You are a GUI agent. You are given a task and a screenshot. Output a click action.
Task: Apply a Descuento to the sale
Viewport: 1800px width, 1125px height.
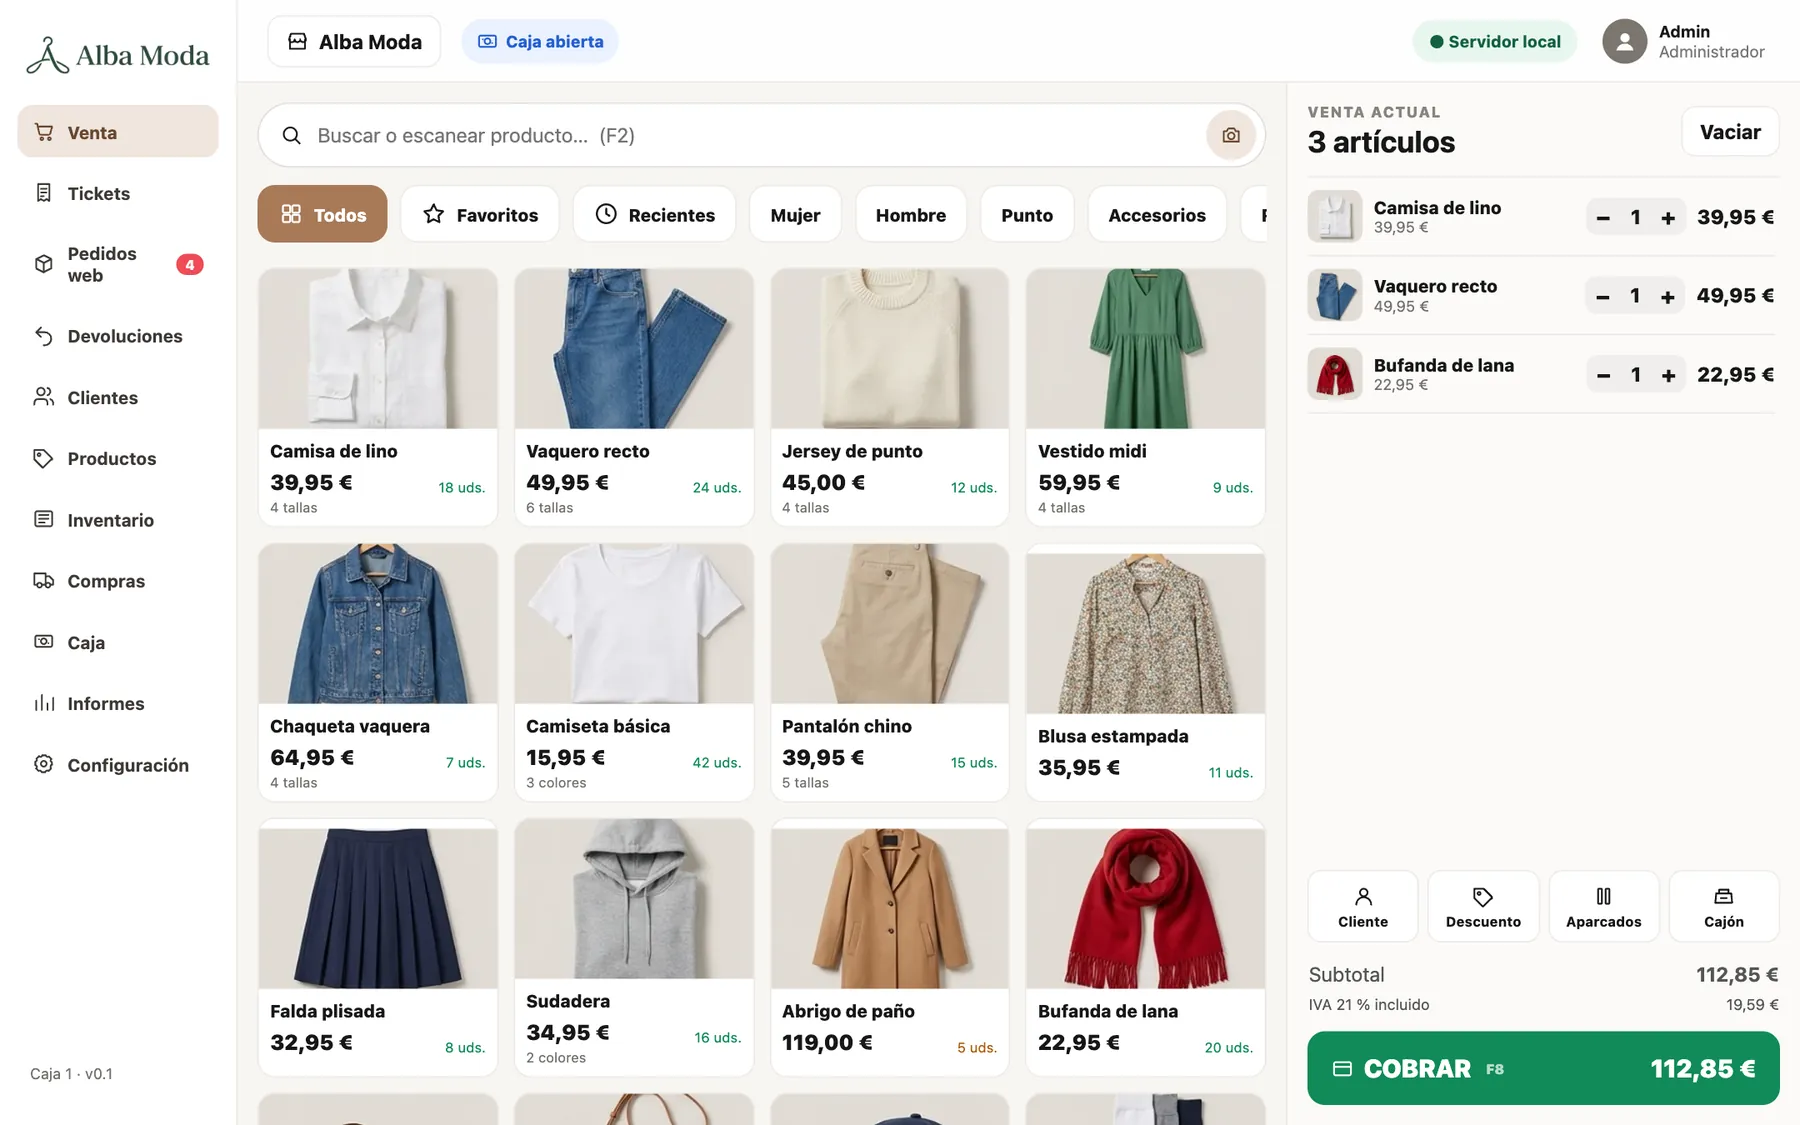pyautogui.click(x=1483, y=906)
